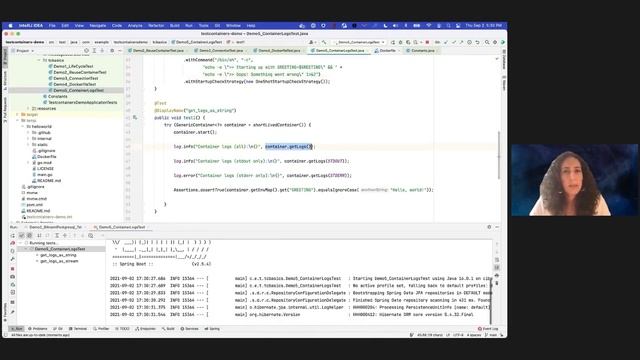Open the Project view dropdown

coord(24,51)
